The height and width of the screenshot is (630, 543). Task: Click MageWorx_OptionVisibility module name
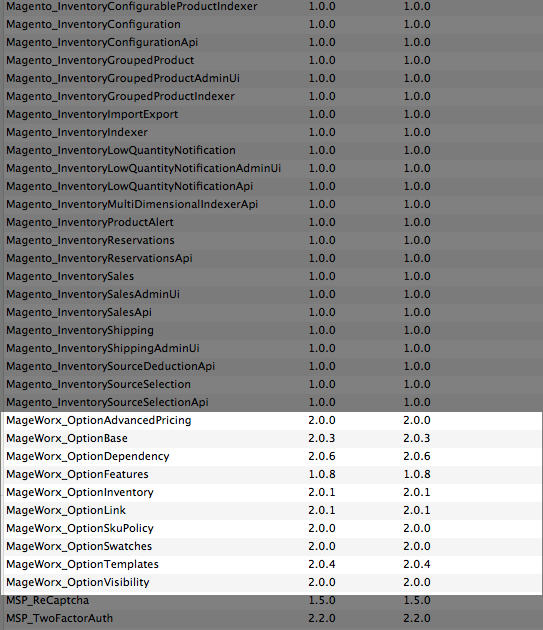(78, 583)
